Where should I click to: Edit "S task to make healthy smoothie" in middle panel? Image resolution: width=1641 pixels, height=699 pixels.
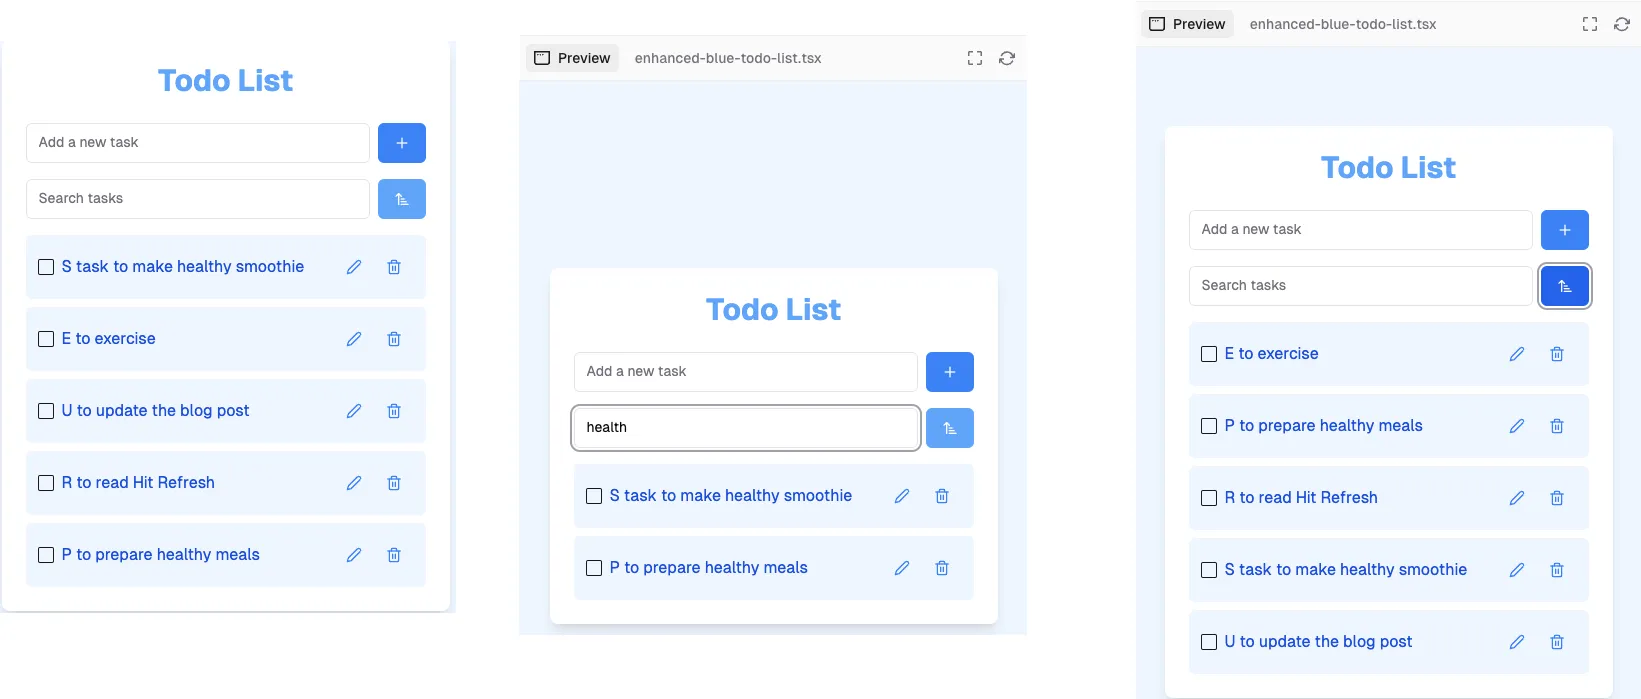click(901, 495)
